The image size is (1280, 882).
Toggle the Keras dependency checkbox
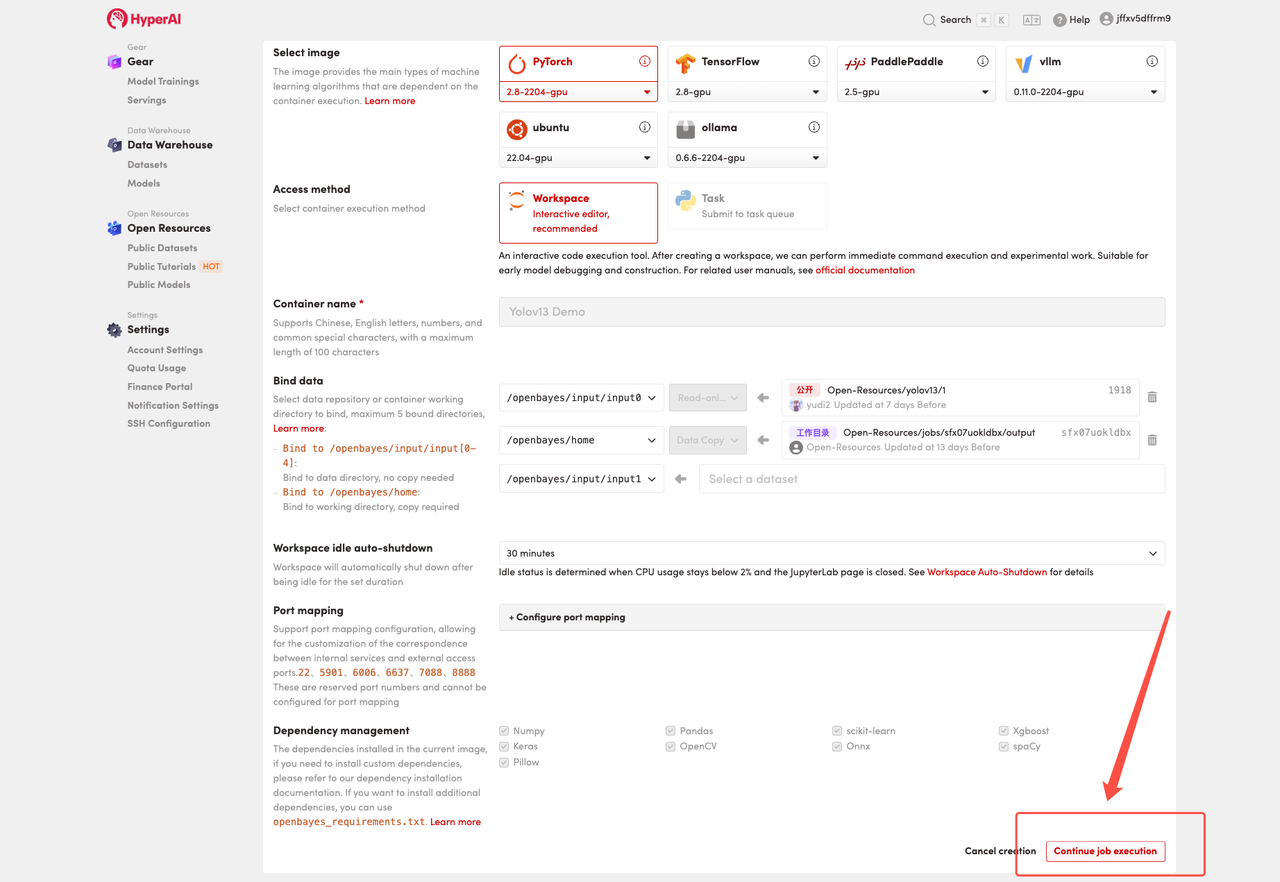[504, 746]
